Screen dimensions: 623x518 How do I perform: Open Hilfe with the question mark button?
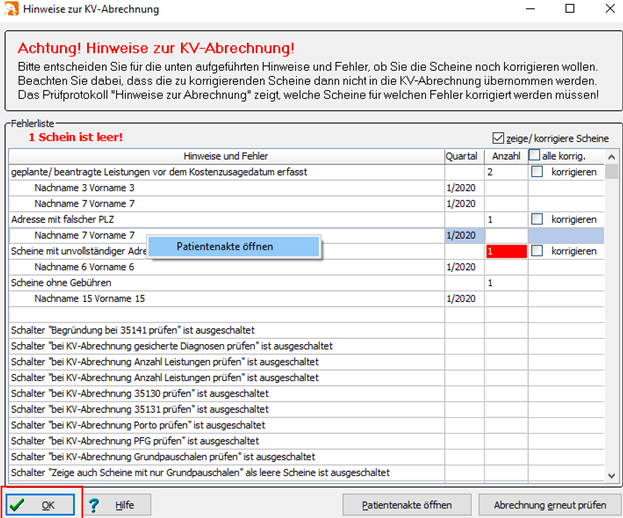pos(117,505)
